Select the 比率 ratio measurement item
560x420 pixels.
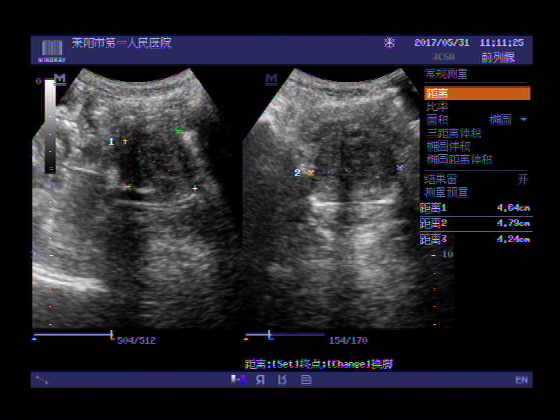438,106
